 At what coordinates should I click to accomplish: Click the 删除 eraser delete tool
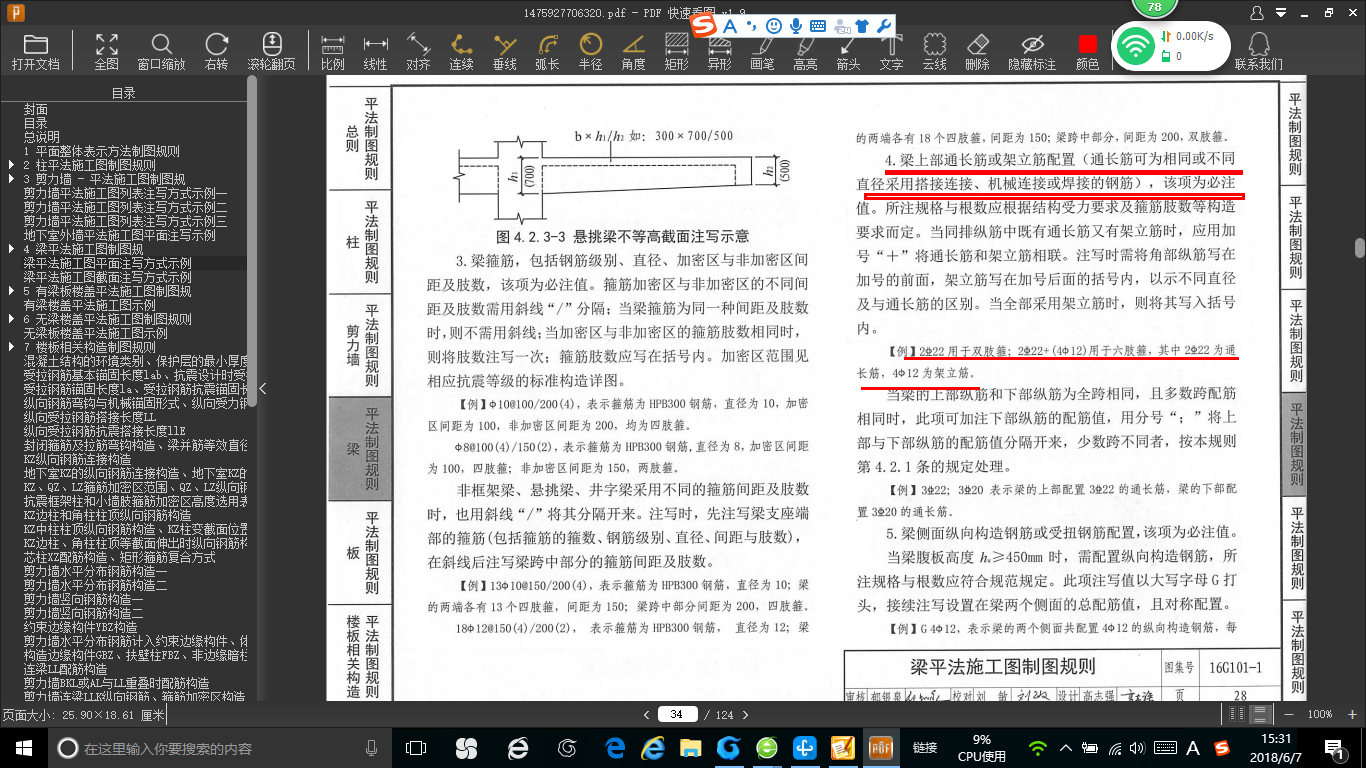977,51
